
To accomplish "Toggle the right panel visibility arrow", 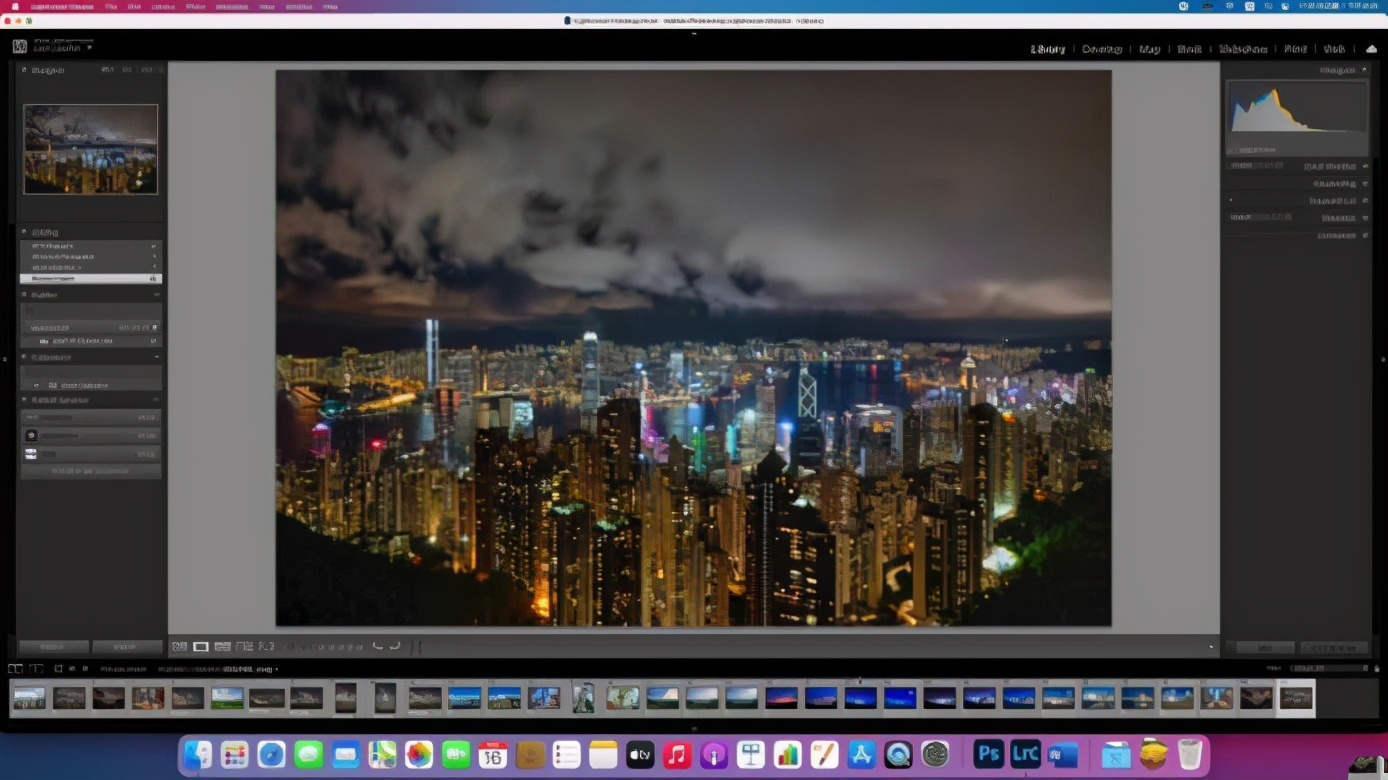I will (x=1384, y=358).
